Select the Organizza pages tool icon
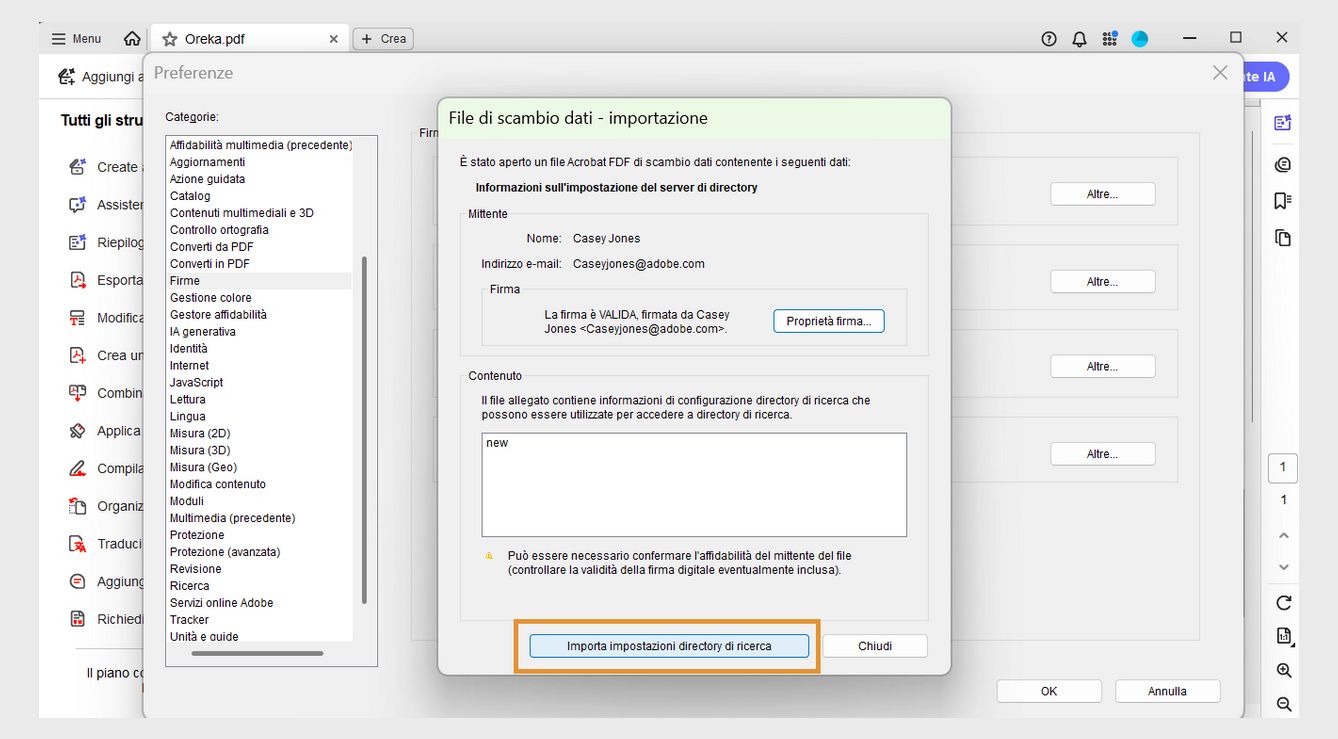1338x739 pixels. click(x=77, y=506)
